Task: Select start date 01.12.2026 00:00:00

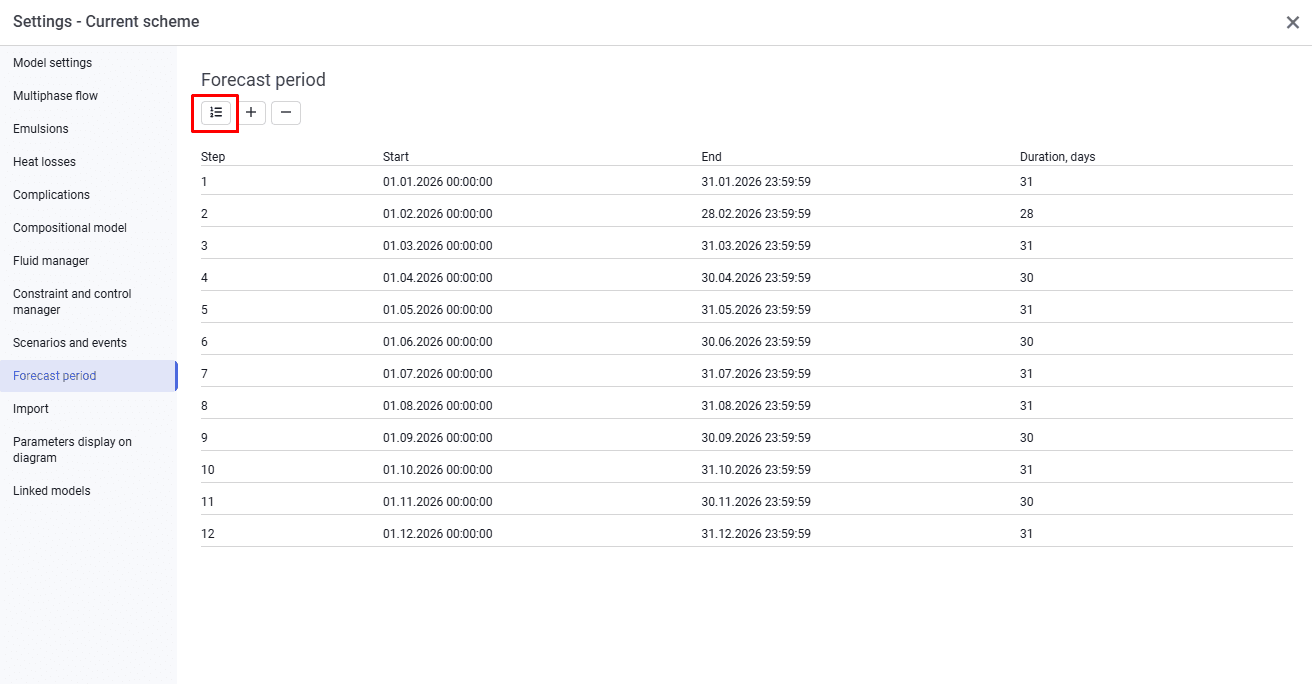Action: click(438, 534)
